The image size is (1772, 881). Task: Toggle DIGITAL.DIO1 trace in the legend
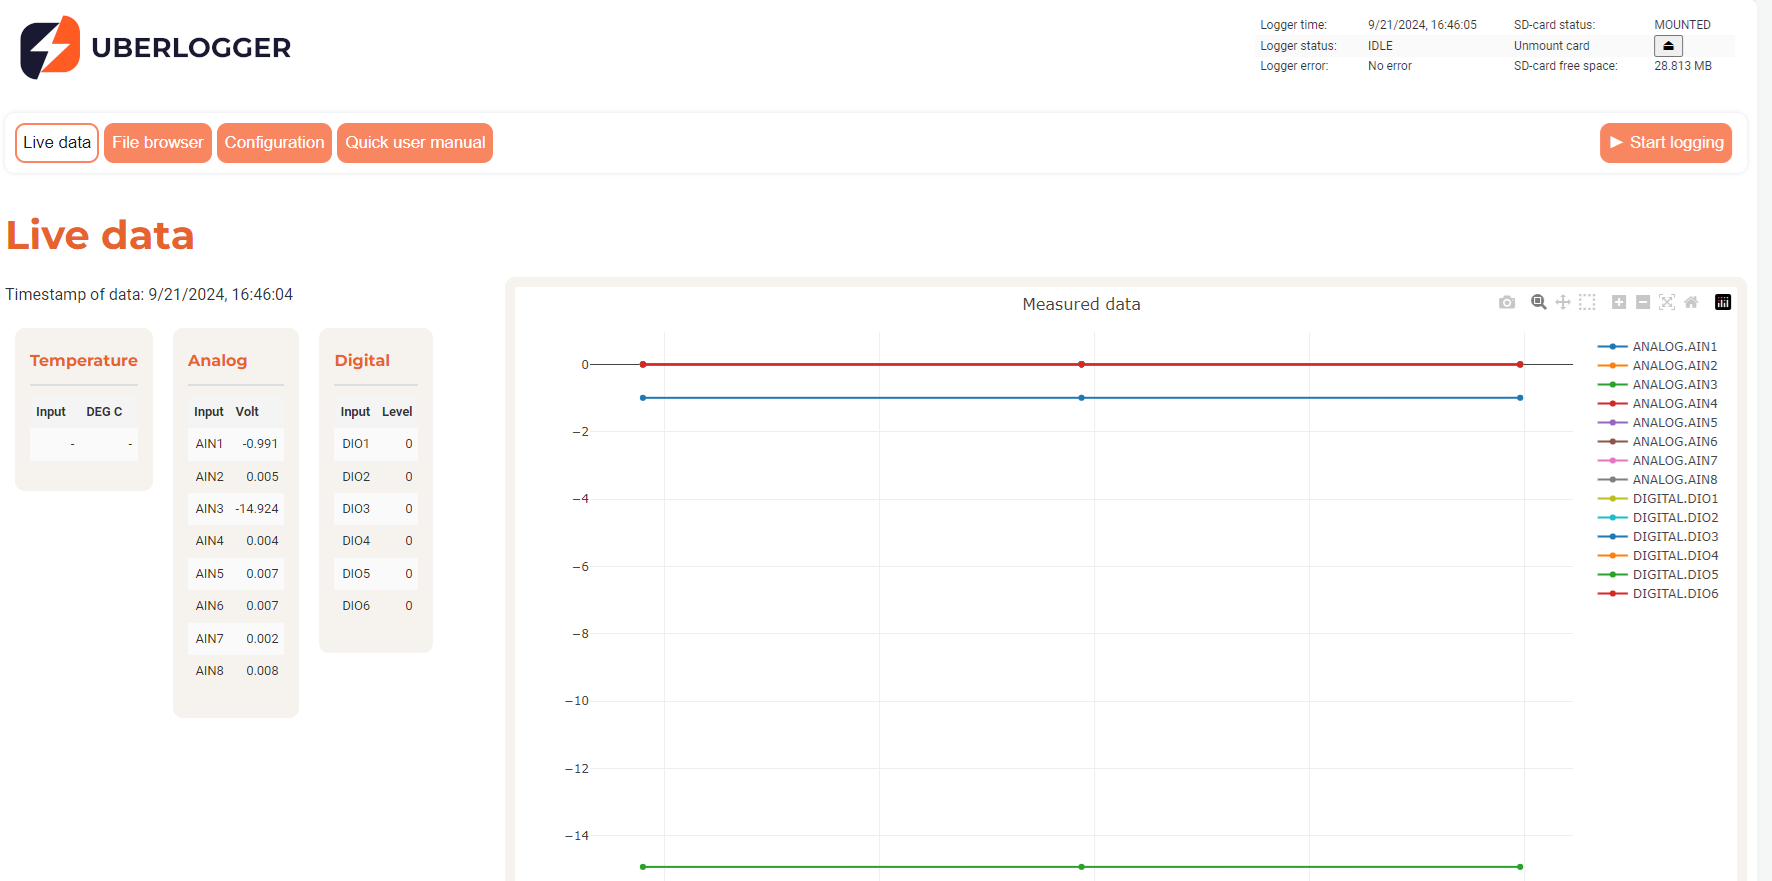click(1658, 499)
